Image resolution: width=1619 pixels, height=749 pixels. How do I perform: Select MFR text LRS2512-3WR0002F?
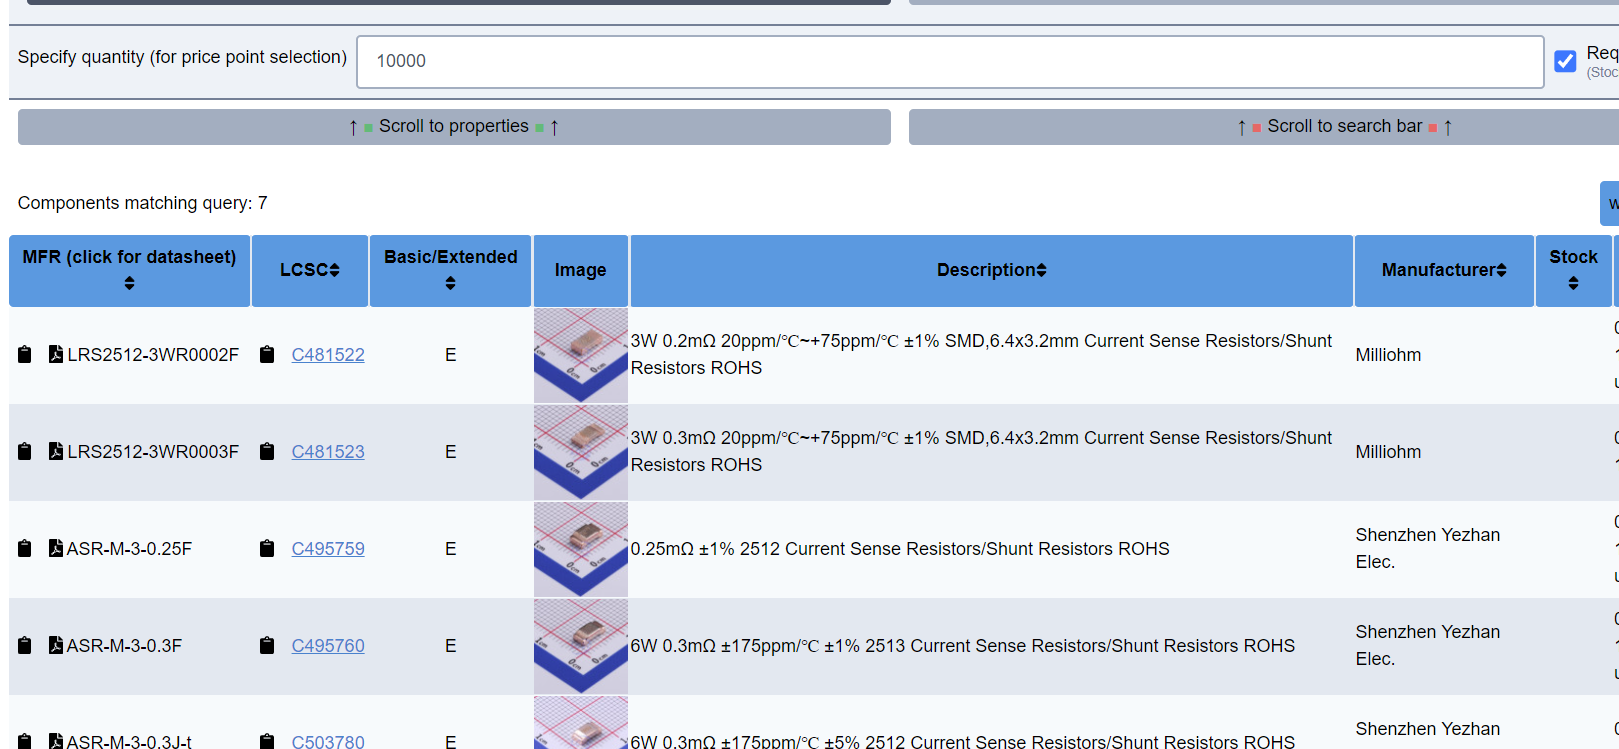coord(153,355)
